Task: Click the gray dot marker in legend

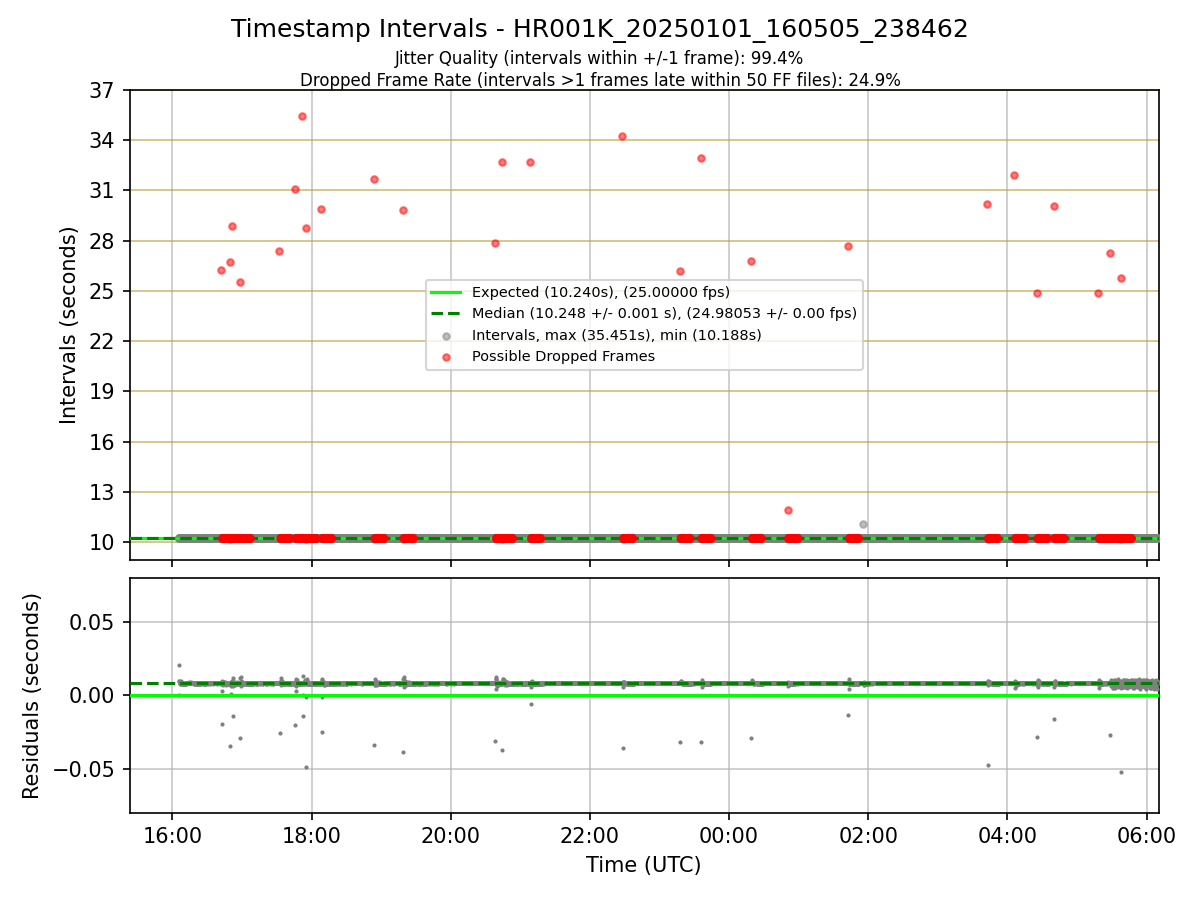Action: [x=446, y=335]
